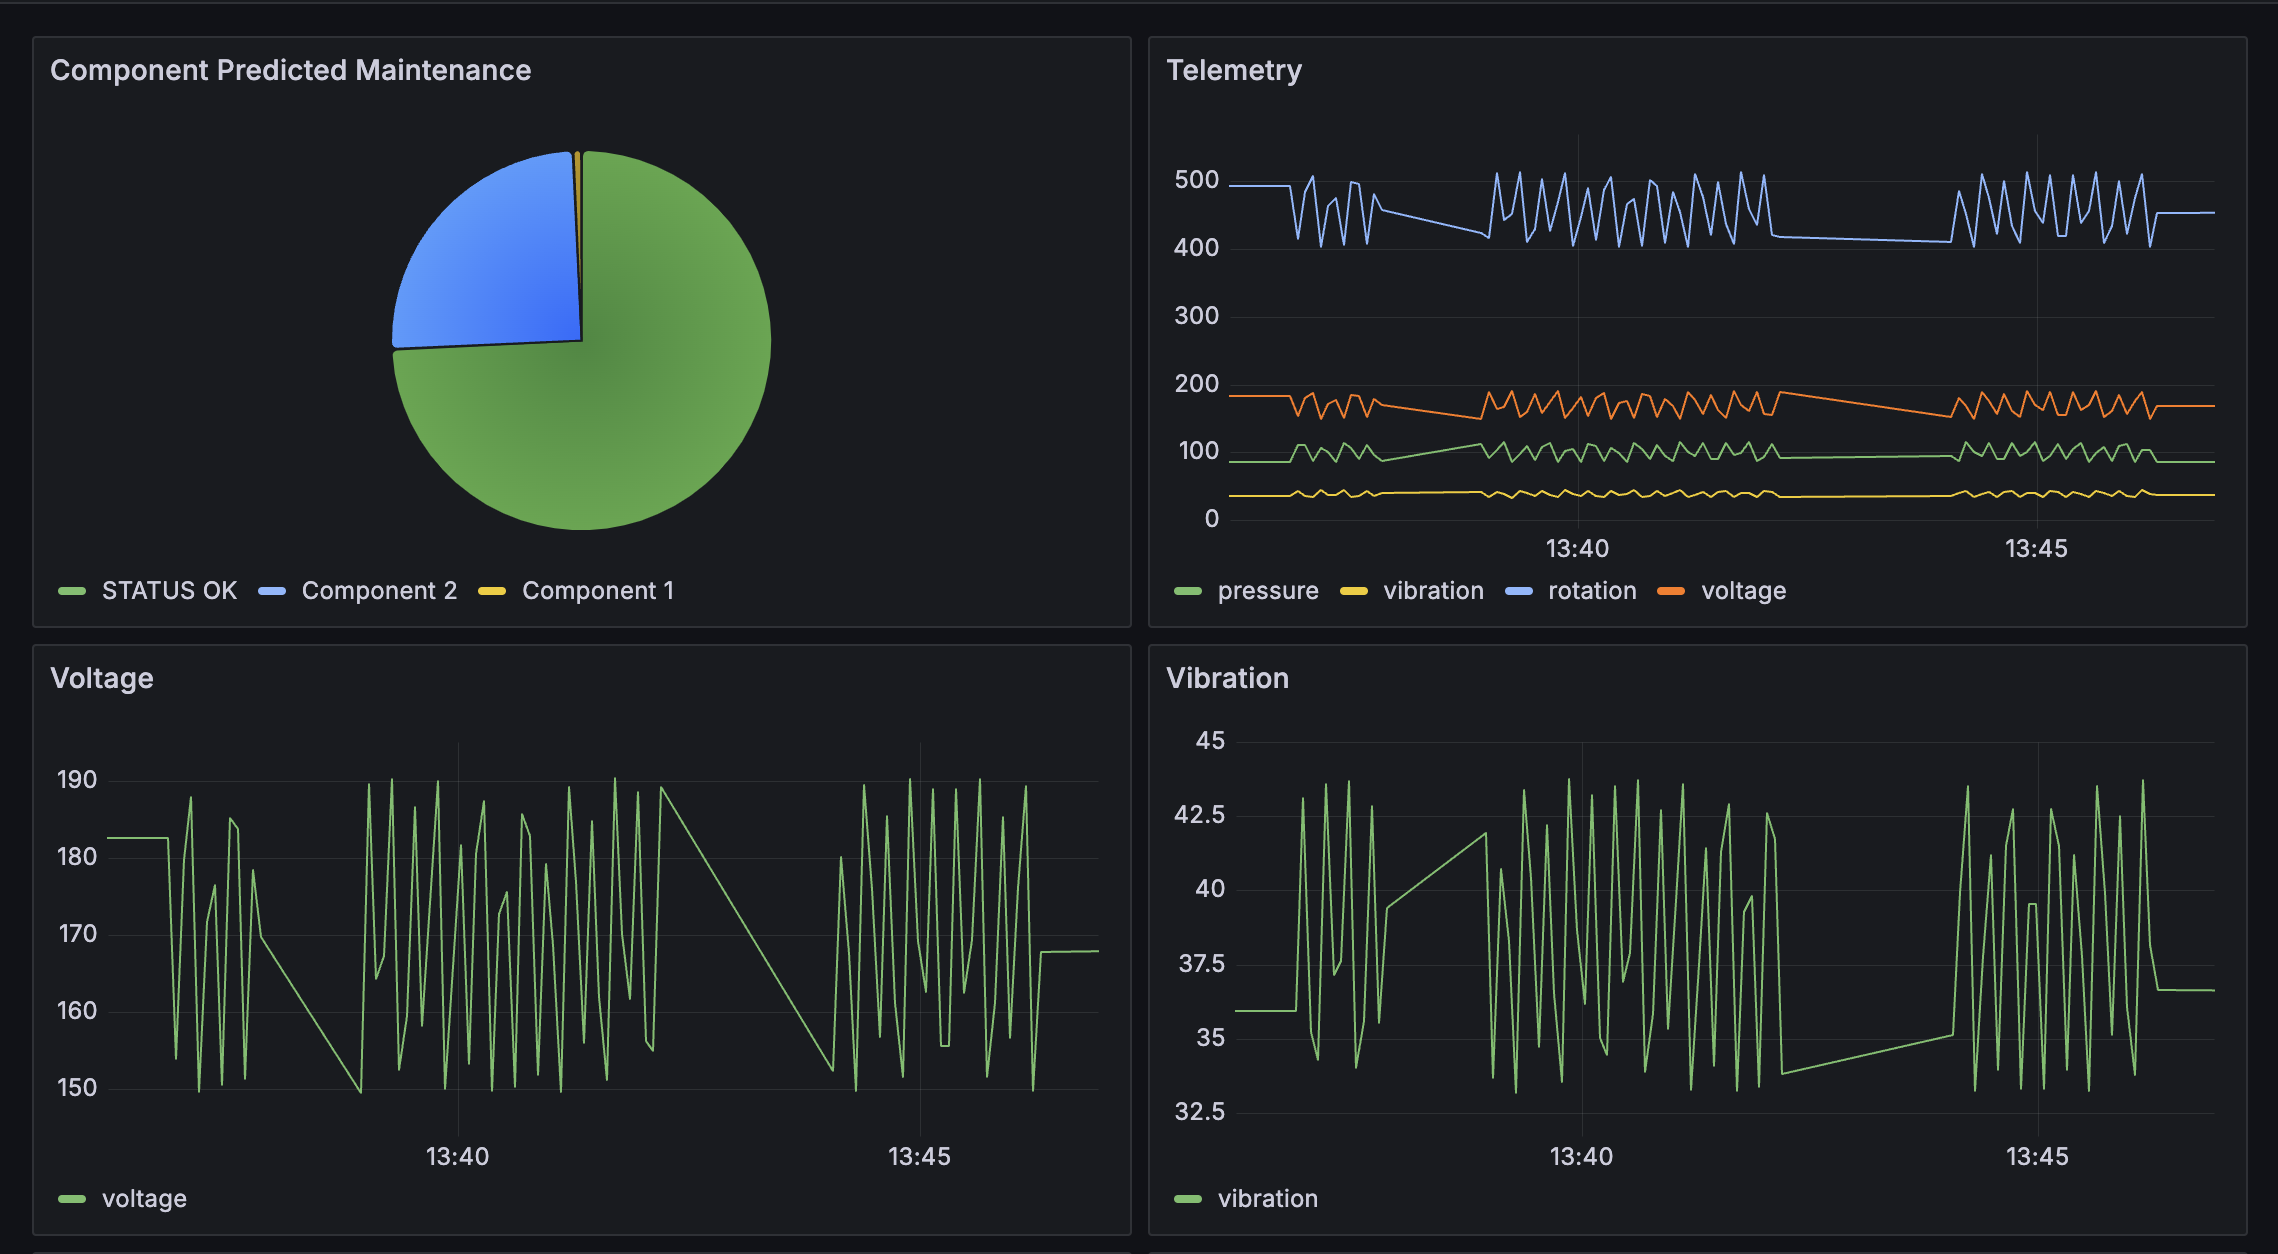Click blue rotation color swatch in Telemetry

click(x=1518, y=591)
